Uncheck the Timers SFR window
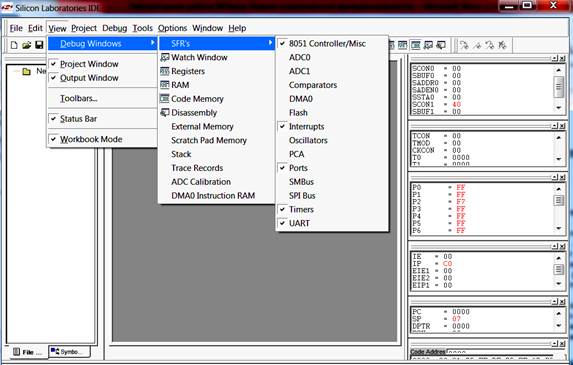The height and width of the screenshot is (365, 573). (x=332, y=209)
